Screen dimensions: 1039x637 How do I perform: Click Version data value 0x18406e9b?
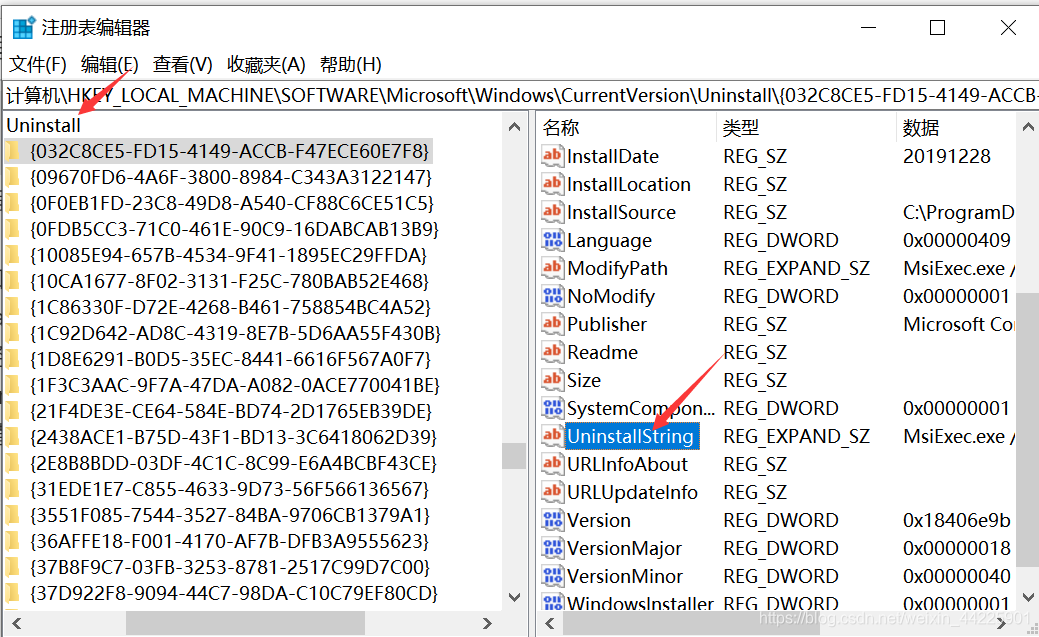click(x=956, y=520)
